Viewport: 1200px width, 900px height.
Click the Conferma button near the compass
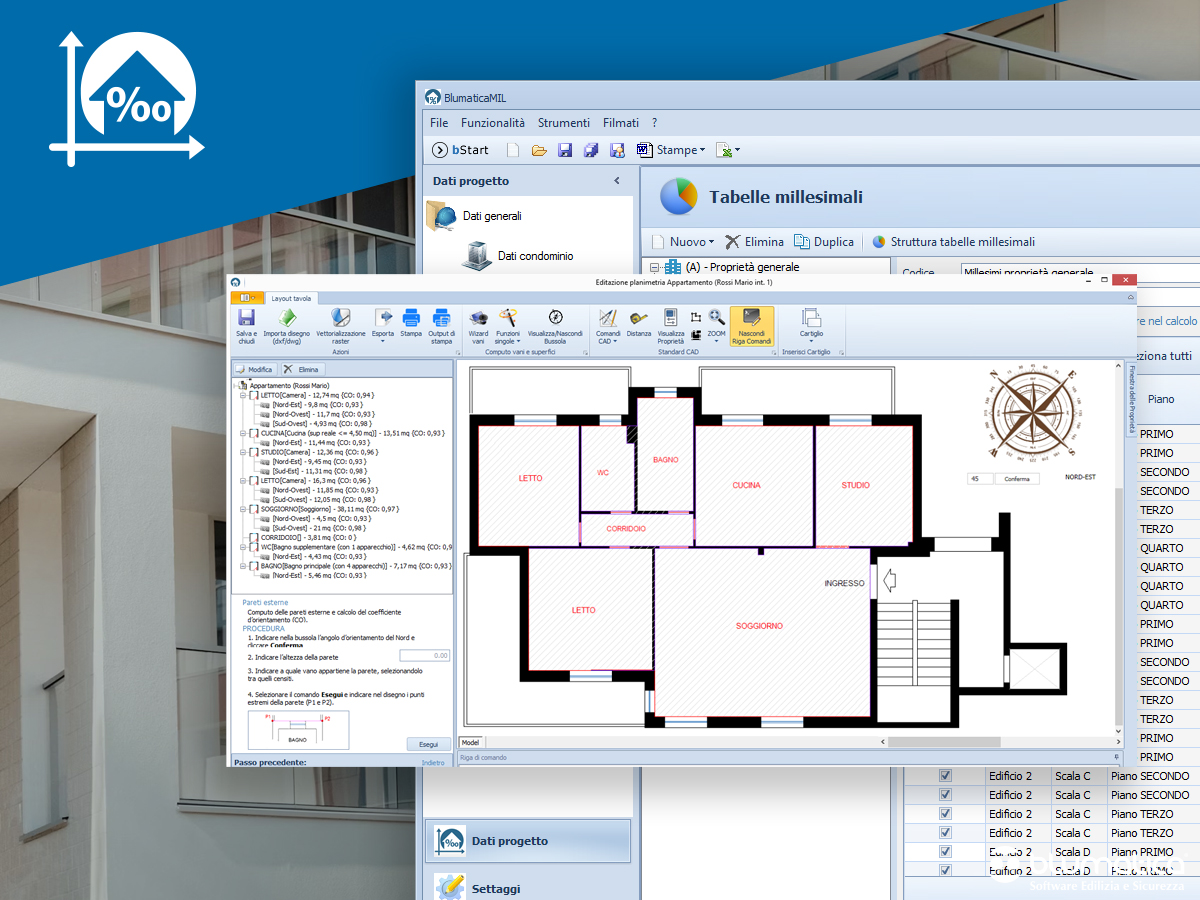coord(1016,479)
